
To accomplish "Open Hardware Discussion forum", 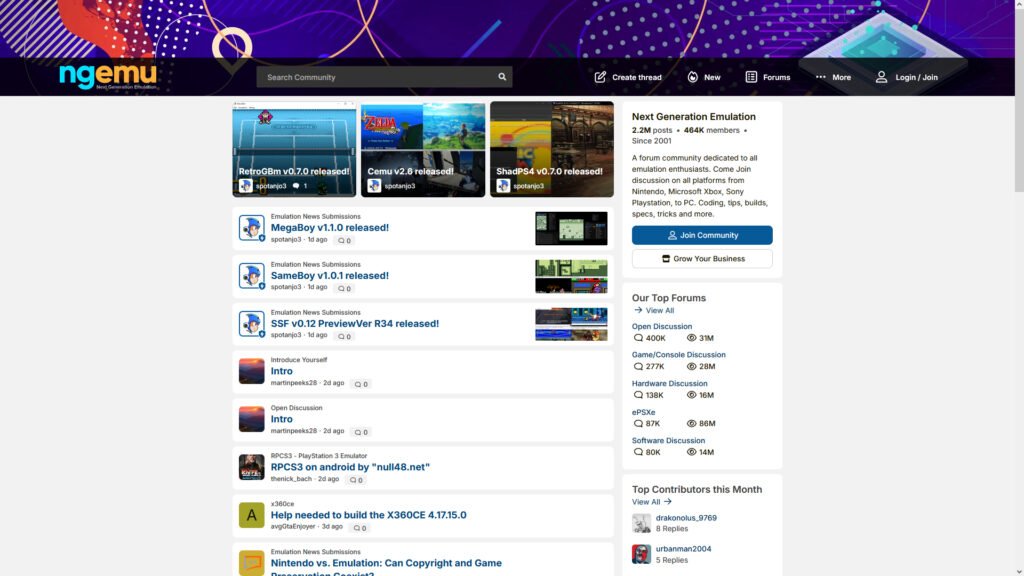I will (669, 383).
